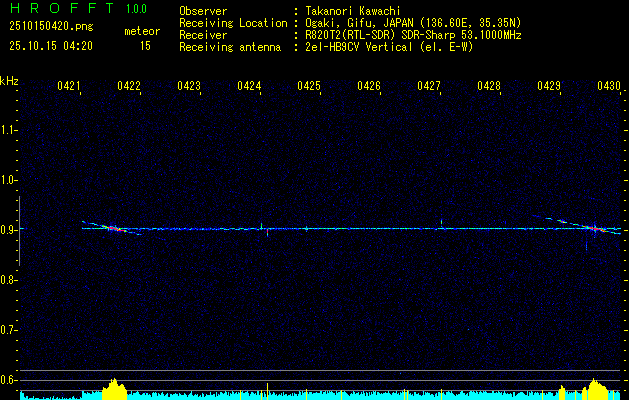This screenshot has width=629, height=400.
Task: Select the 0426 time marker
Action: [369, 87]
